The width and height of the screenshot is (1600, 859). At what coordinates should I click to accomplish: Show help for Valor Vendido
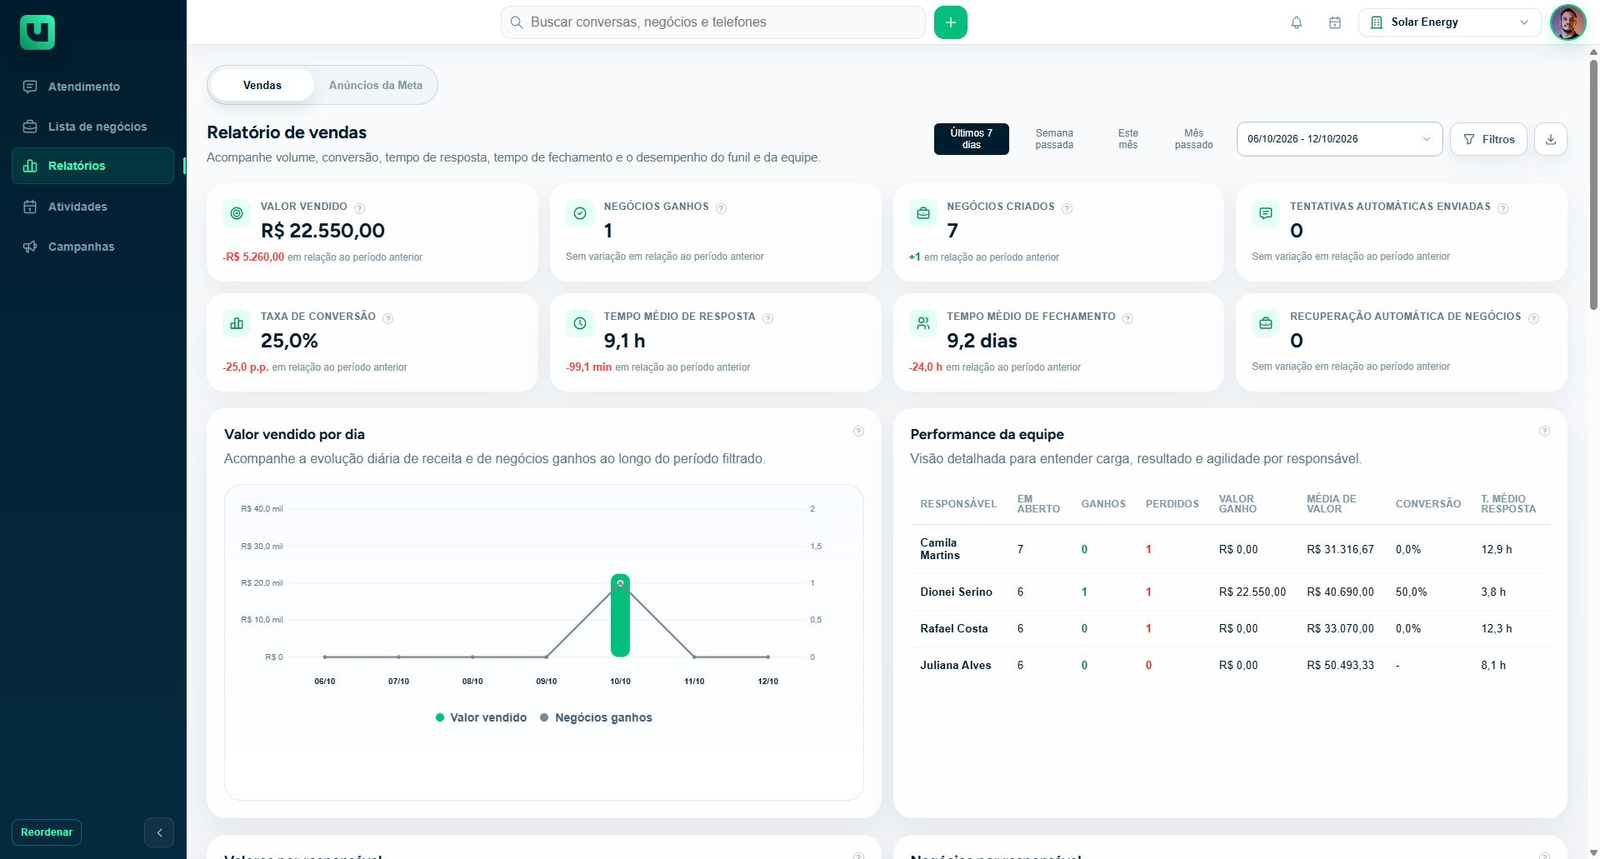359,208
